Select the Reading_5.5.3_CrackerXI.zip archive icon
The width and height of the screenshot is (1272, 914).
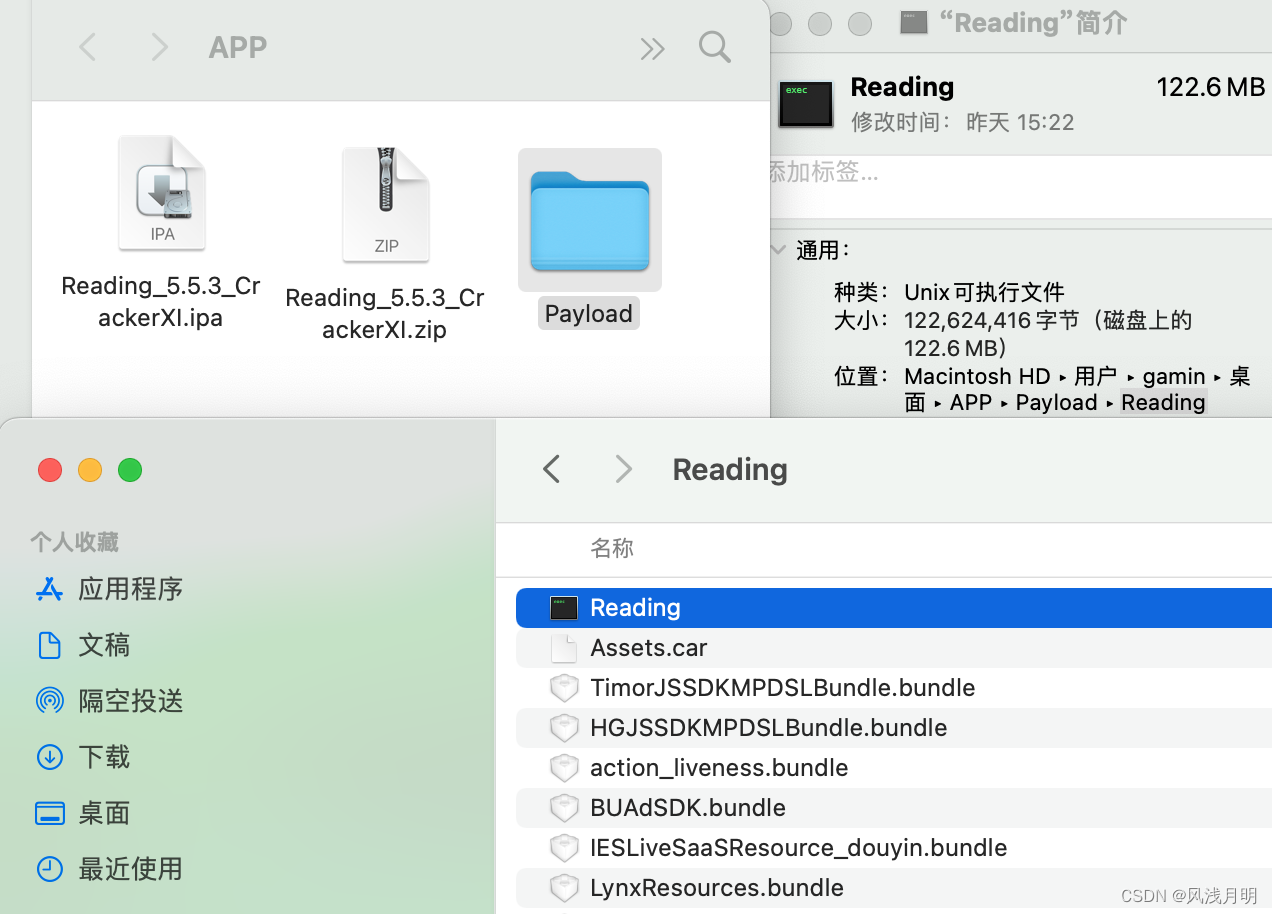point(386,204)
